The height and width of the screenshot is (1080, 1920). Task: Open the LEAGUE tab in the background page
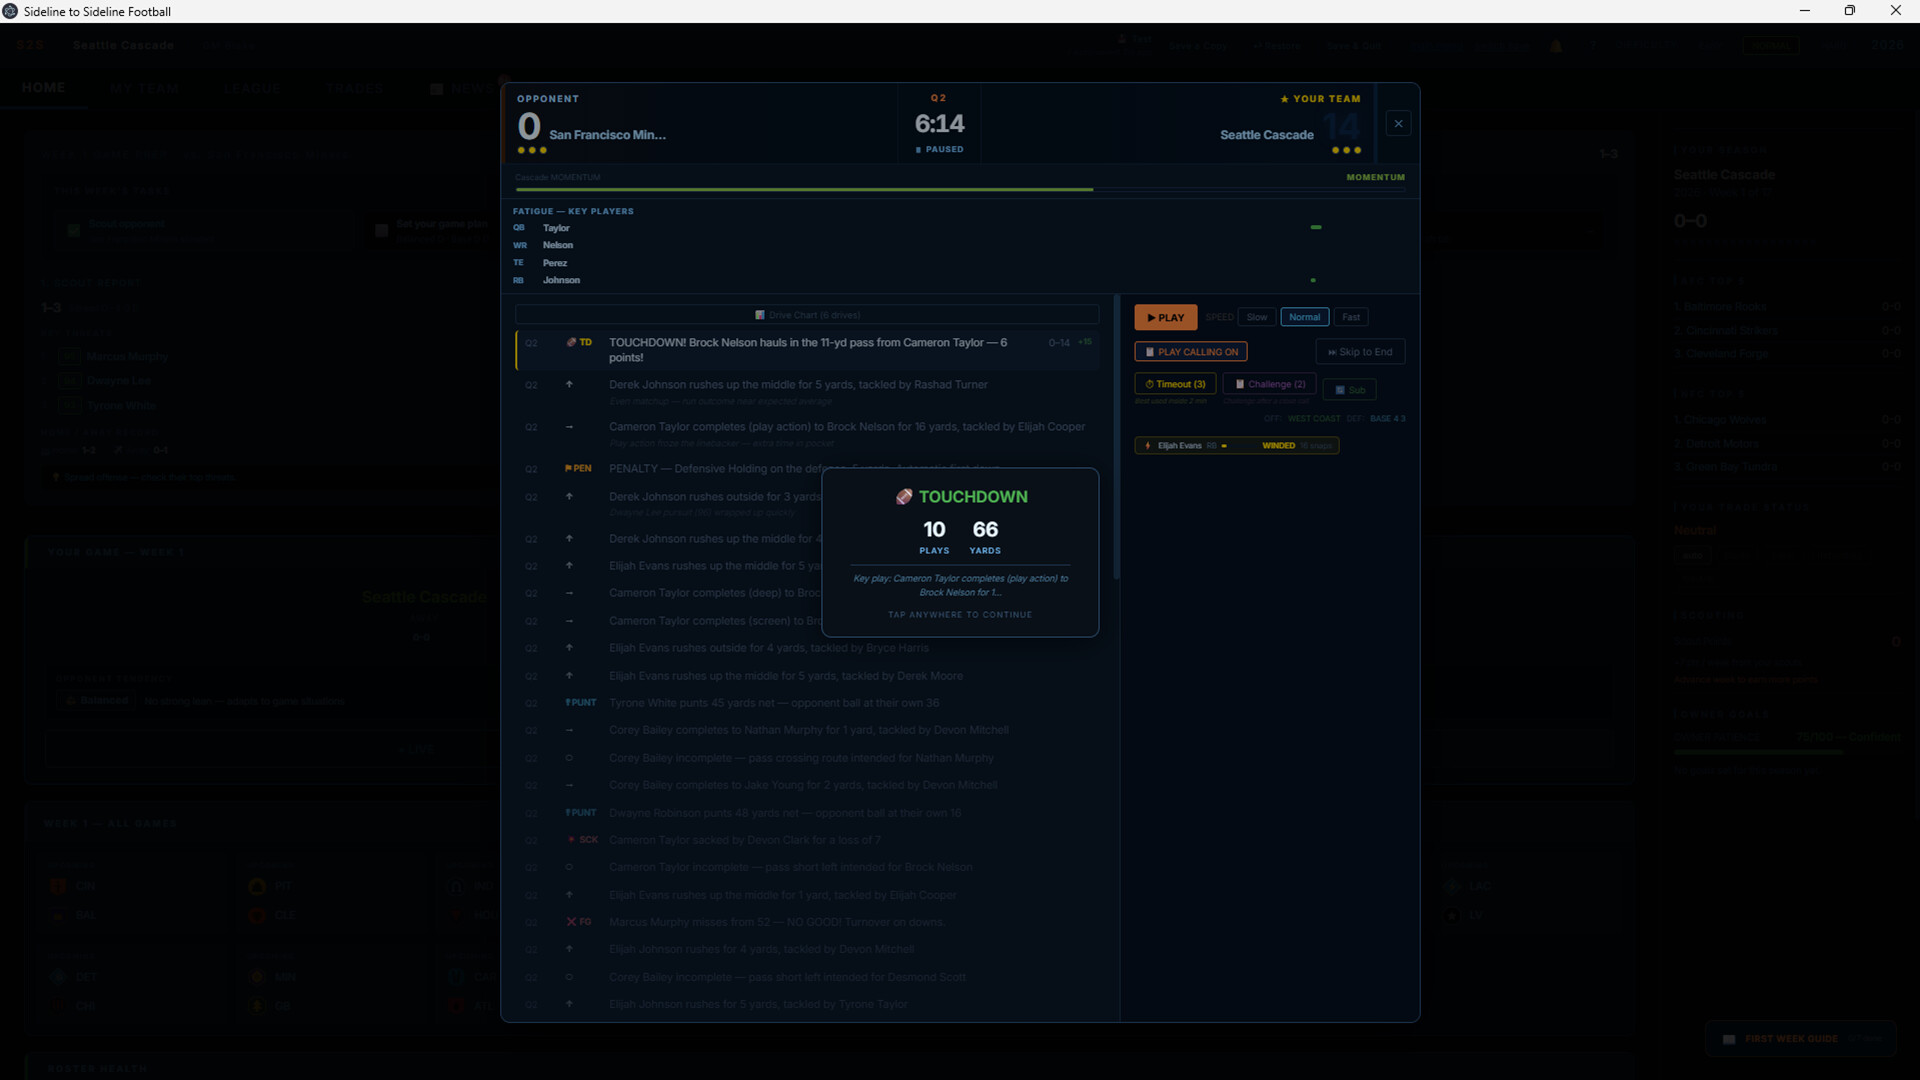click(x=252, y=88)
